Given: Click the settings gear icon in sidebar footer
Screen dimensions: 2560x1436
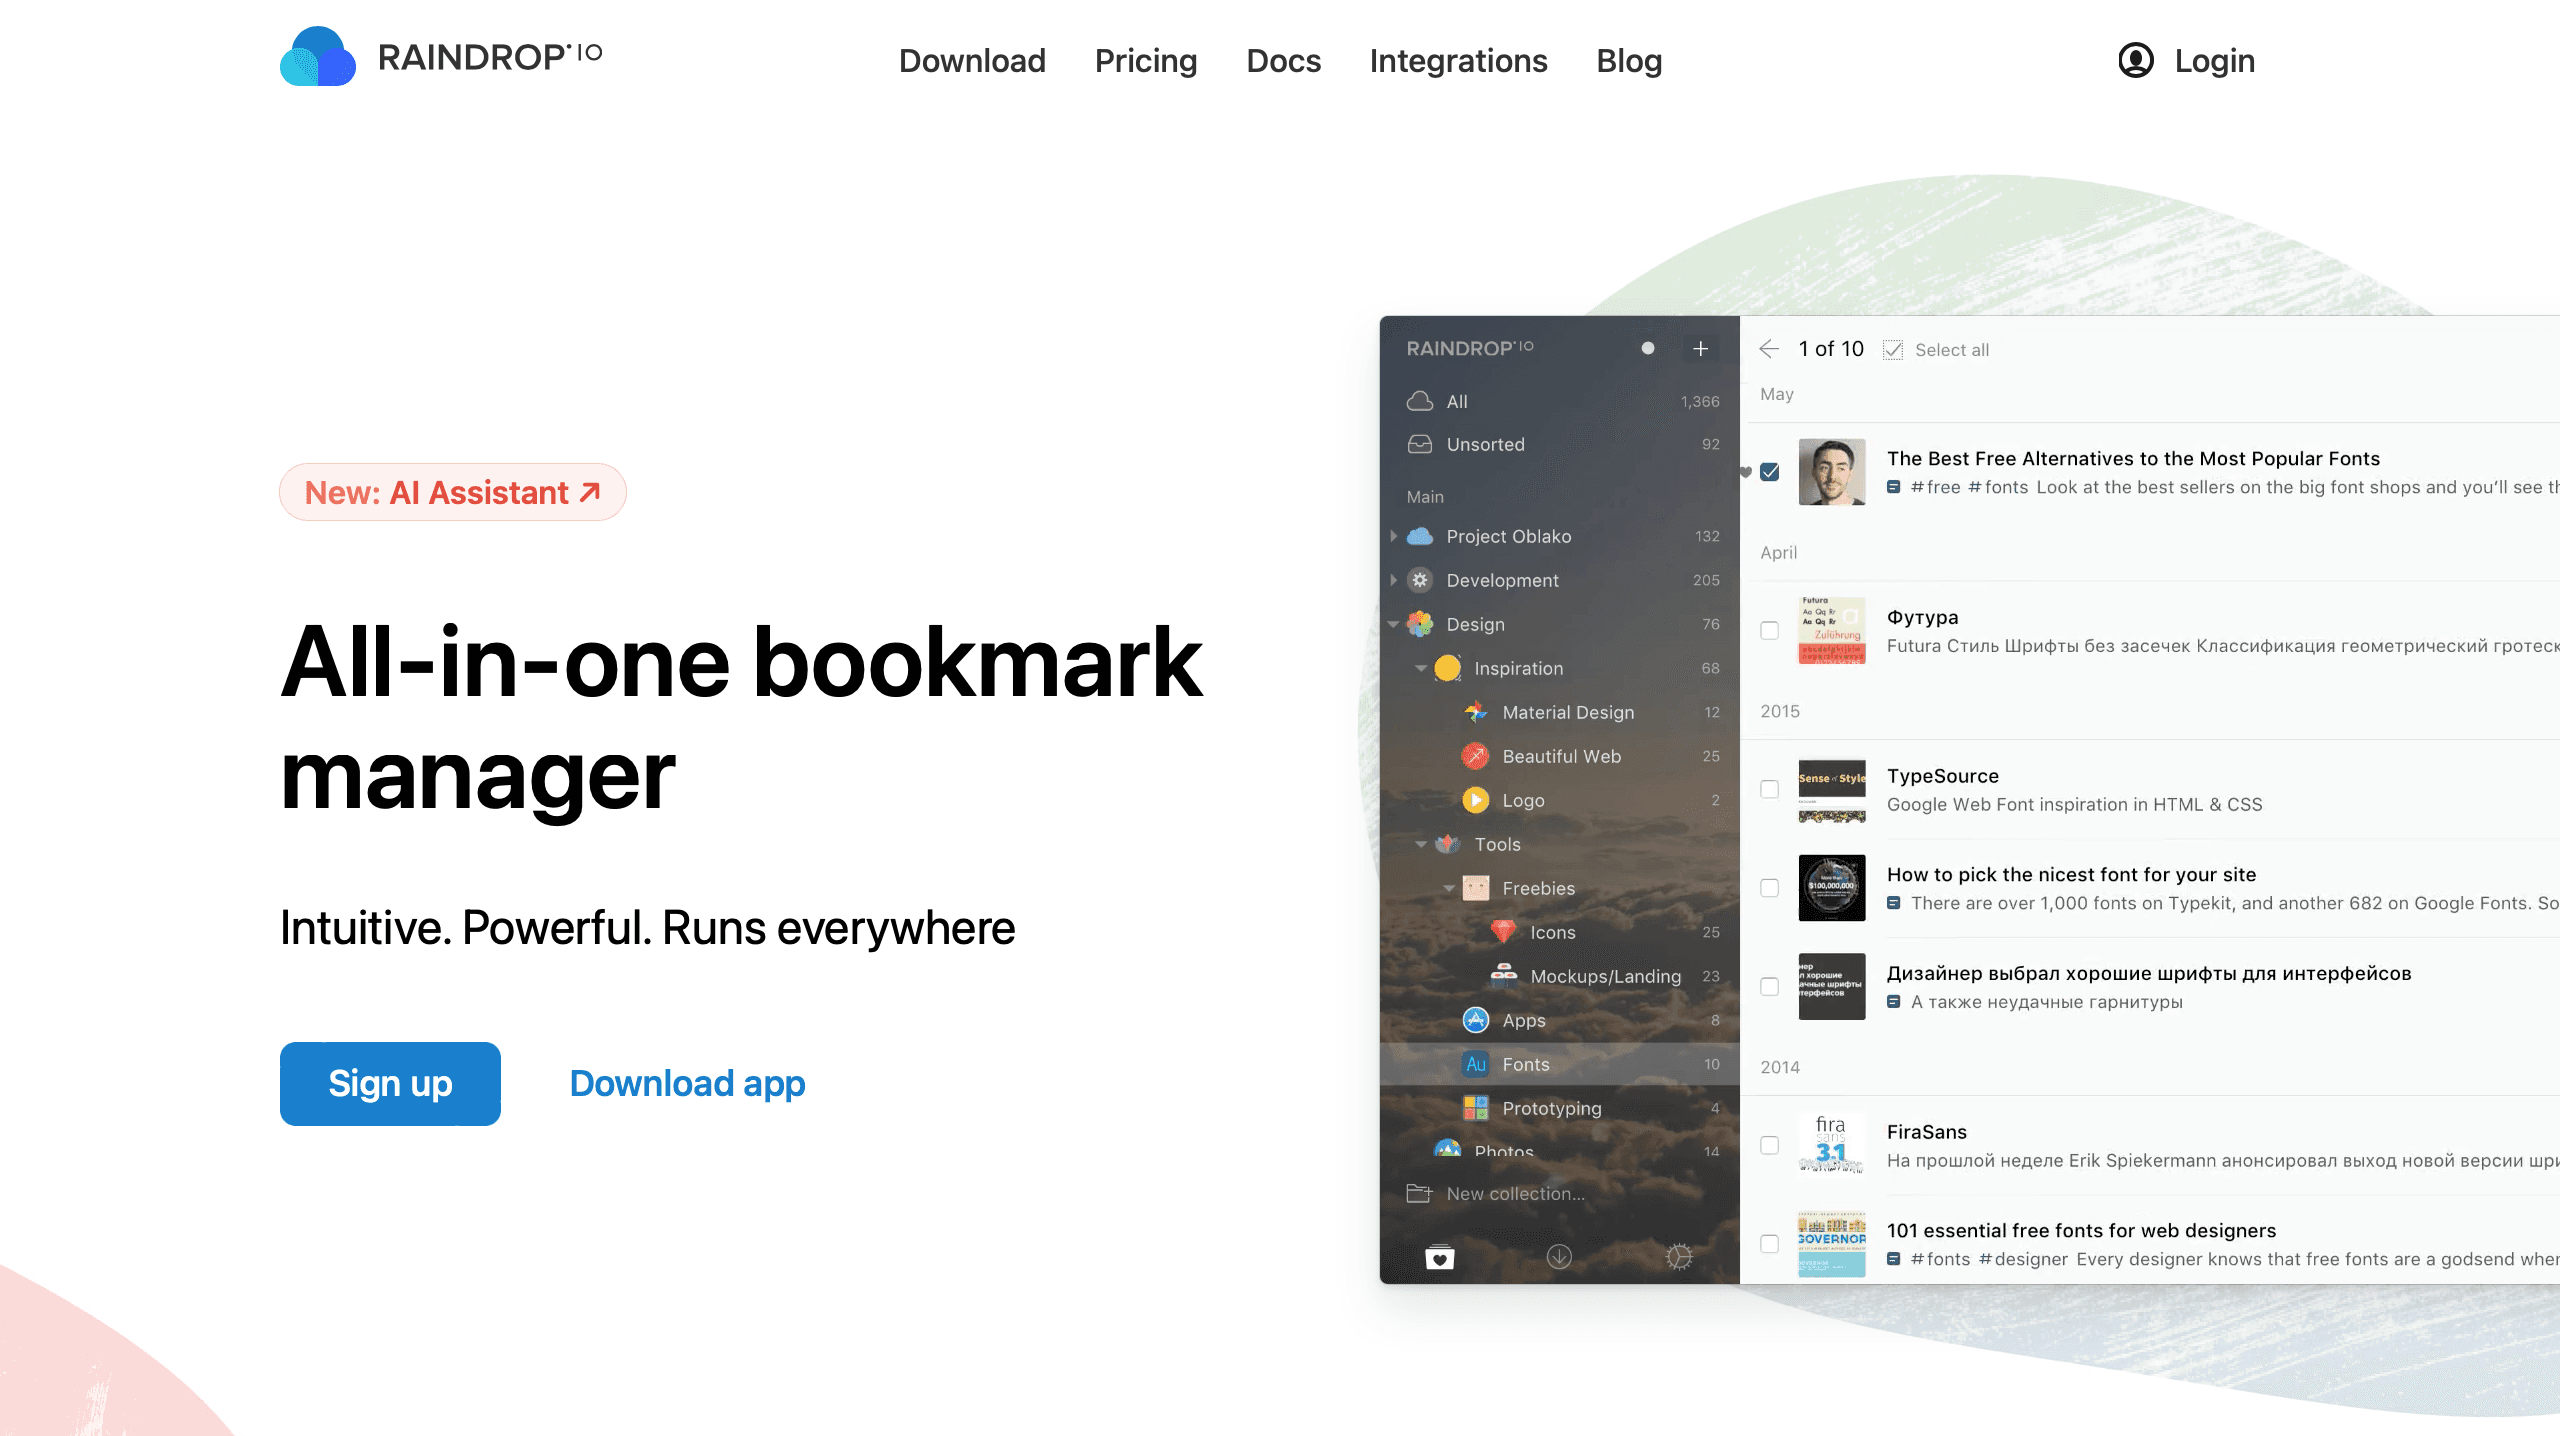Looking at the screenshot, I should tap(1679, 1257).
